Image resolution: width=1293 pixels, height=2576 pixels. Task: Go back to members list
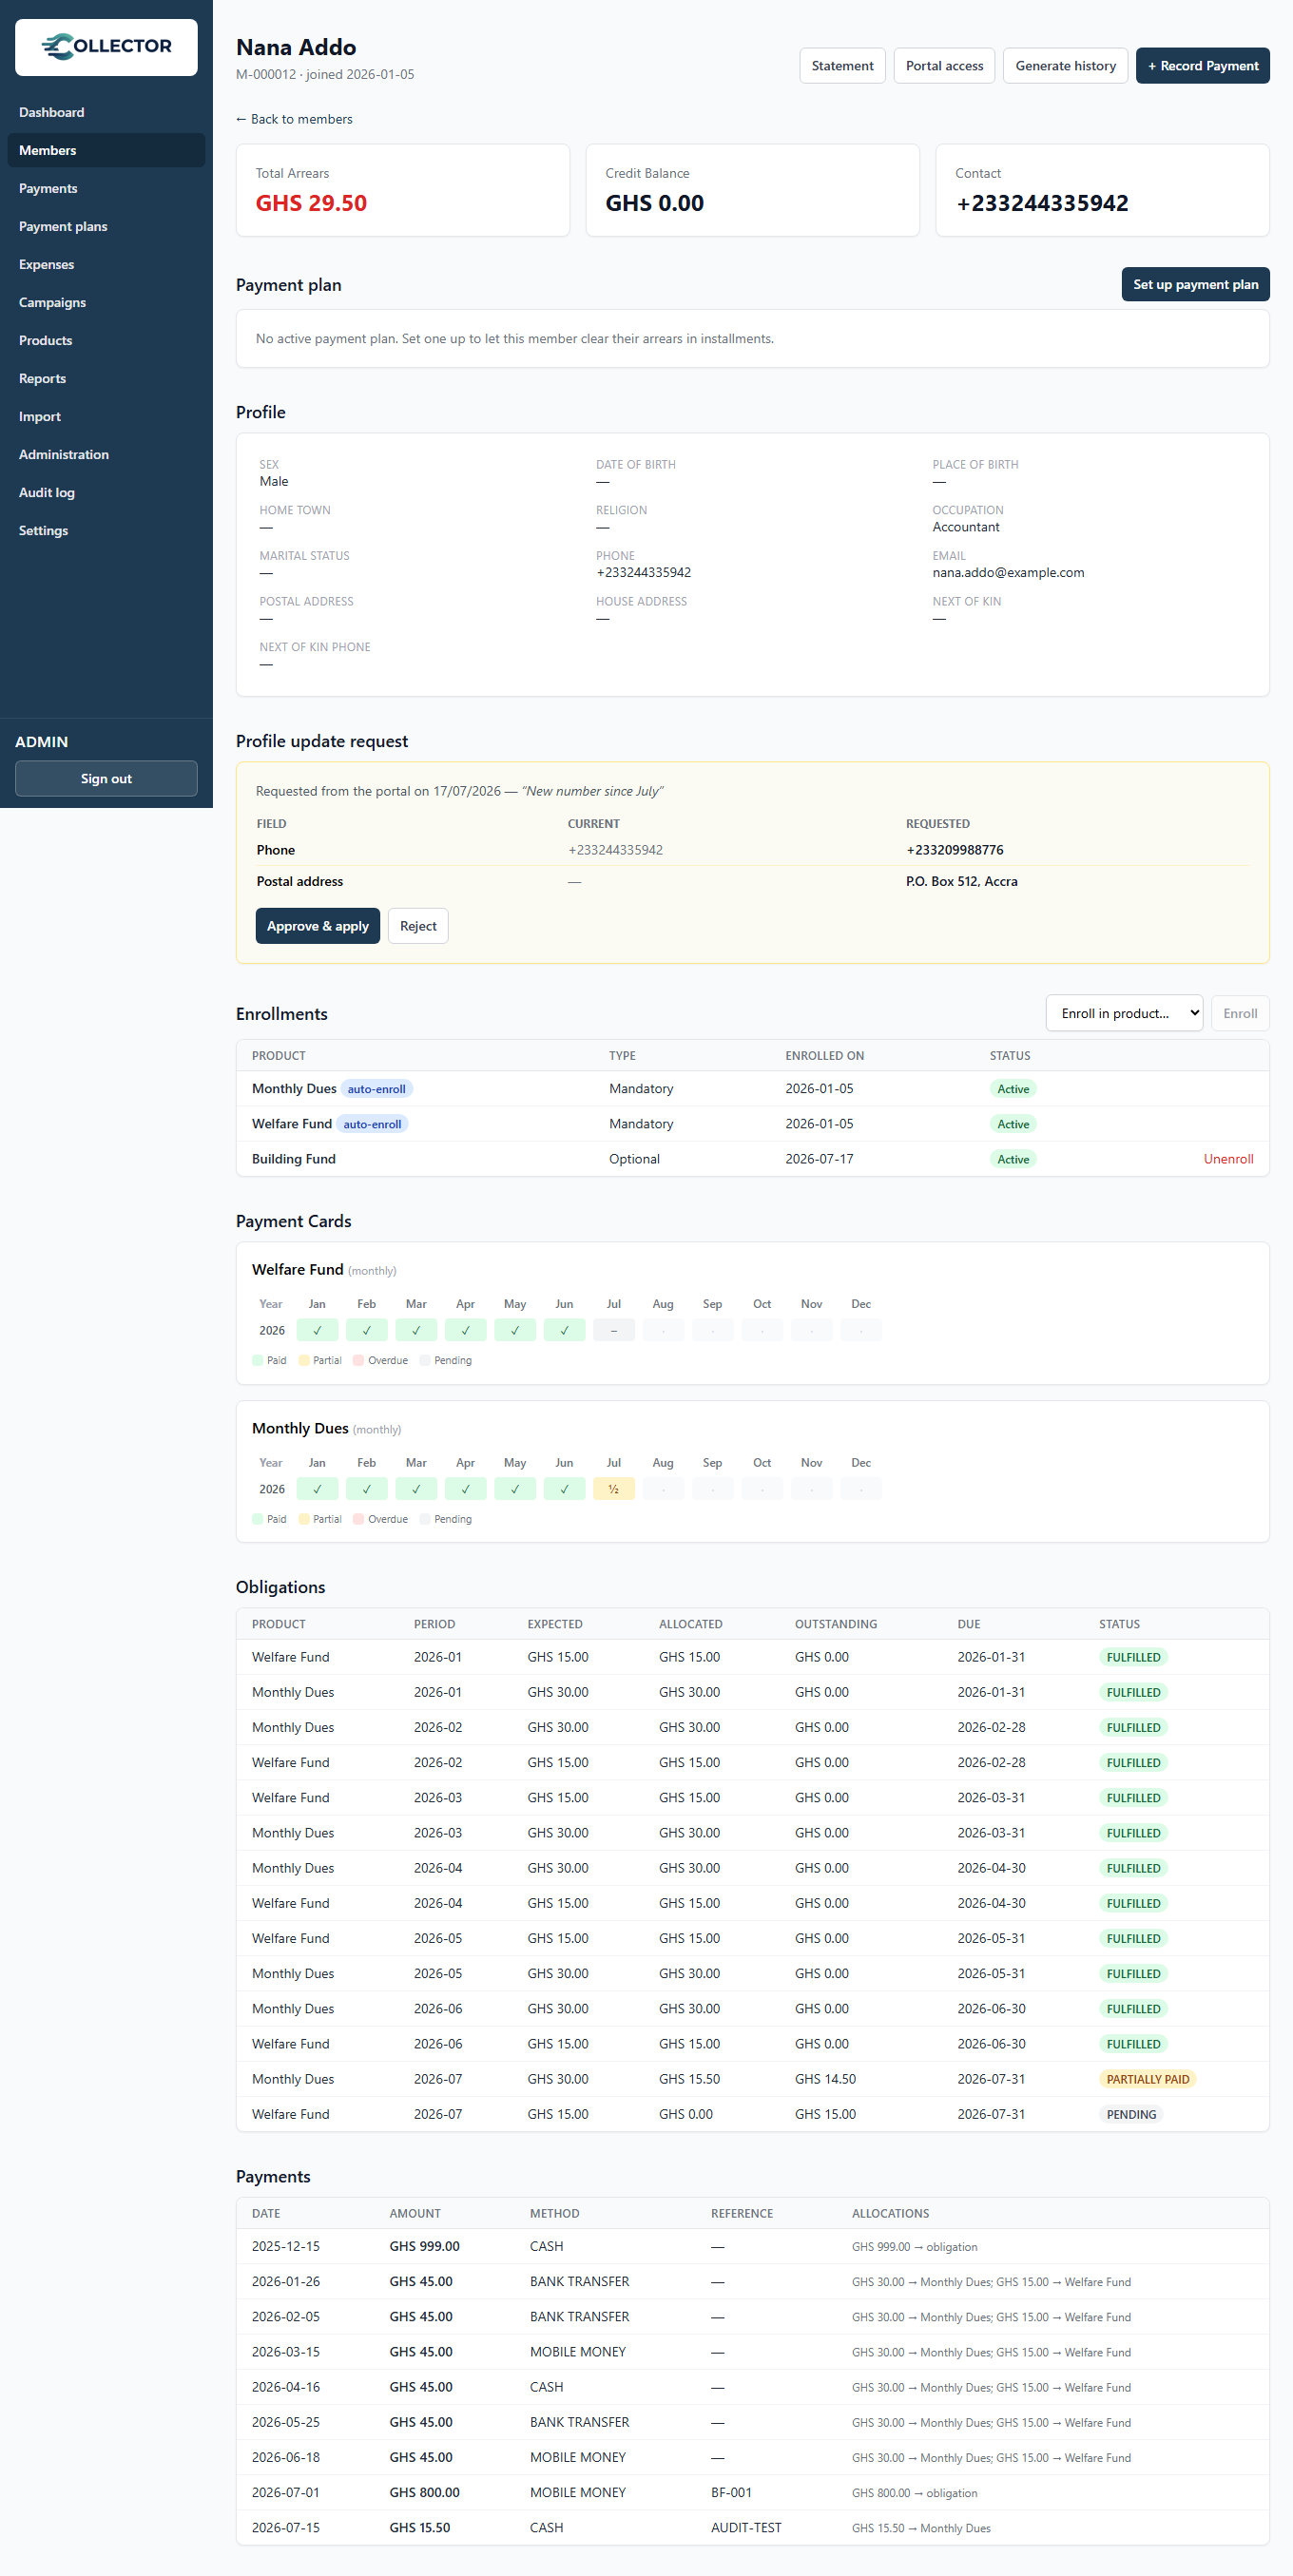click(x=294, y=119)
